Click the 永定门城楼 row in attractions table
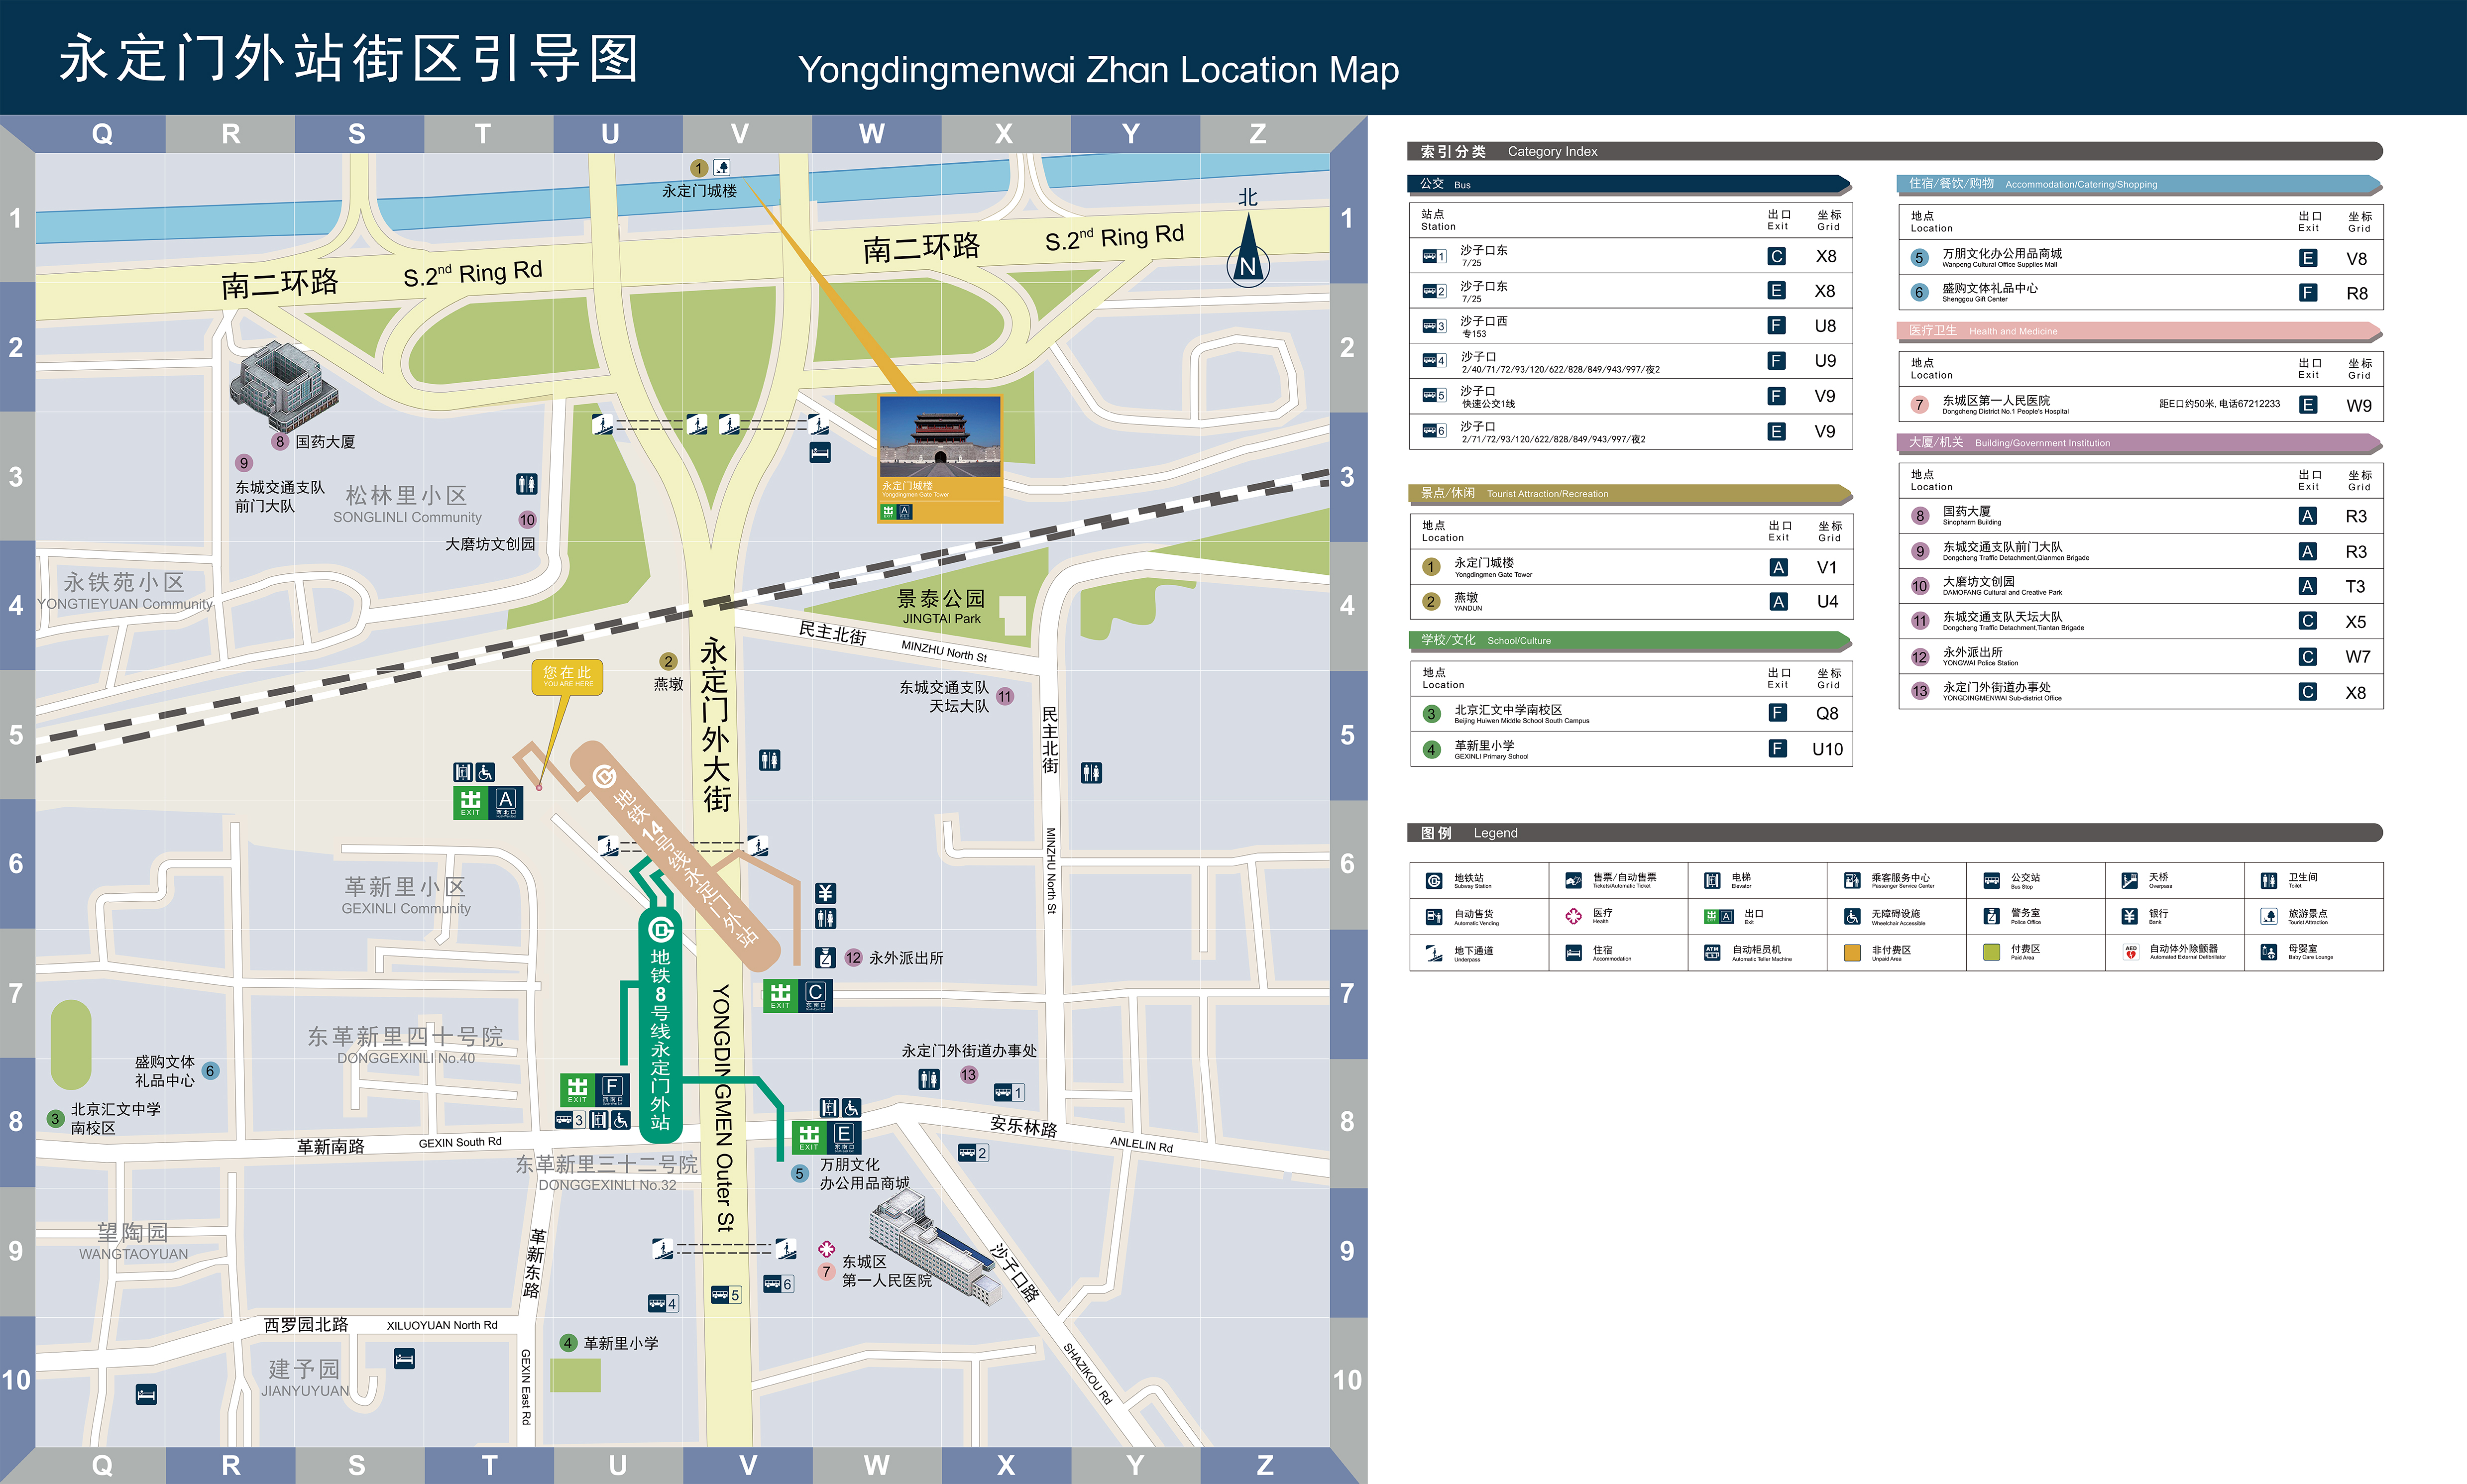This screenshot has height=1484, width=2467. (x=1631, y=567)
